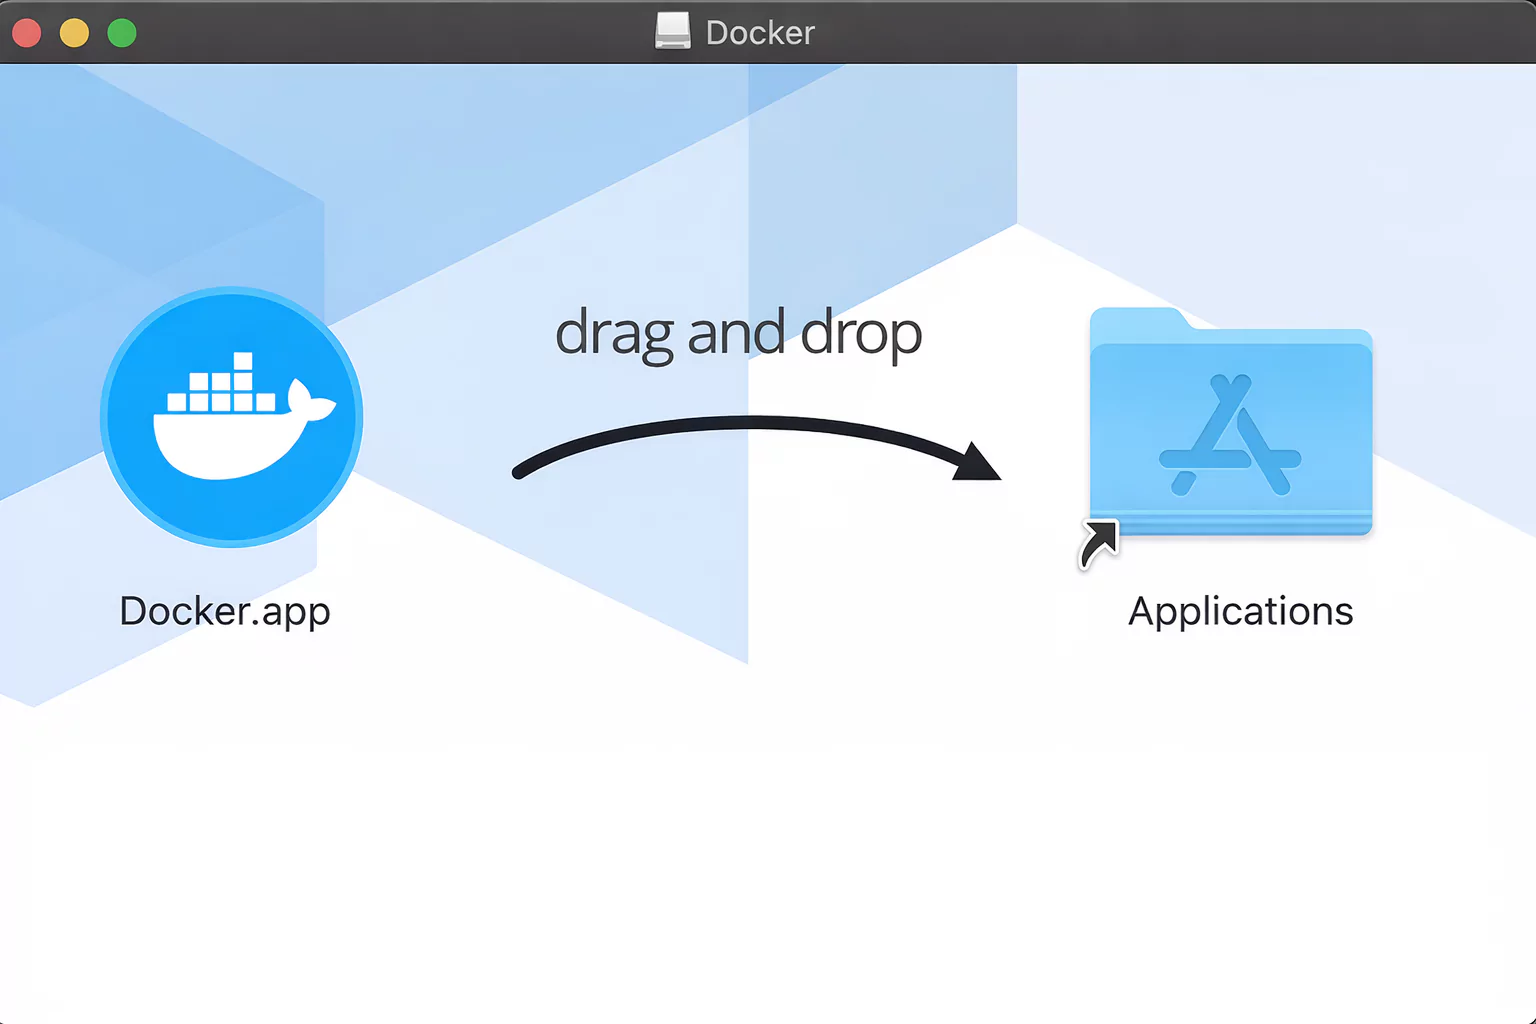Select the Applications folder icon

click(1230, 430)
